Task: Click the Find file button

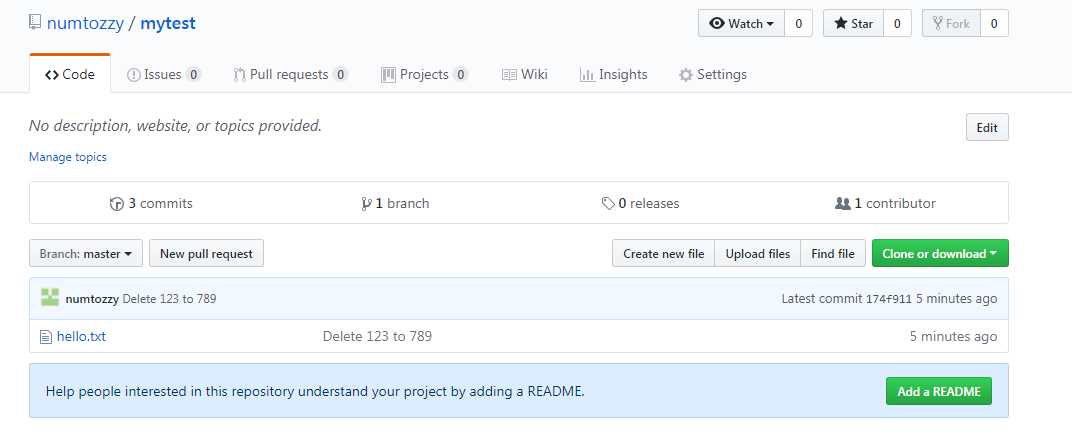Action: (833, 253)
